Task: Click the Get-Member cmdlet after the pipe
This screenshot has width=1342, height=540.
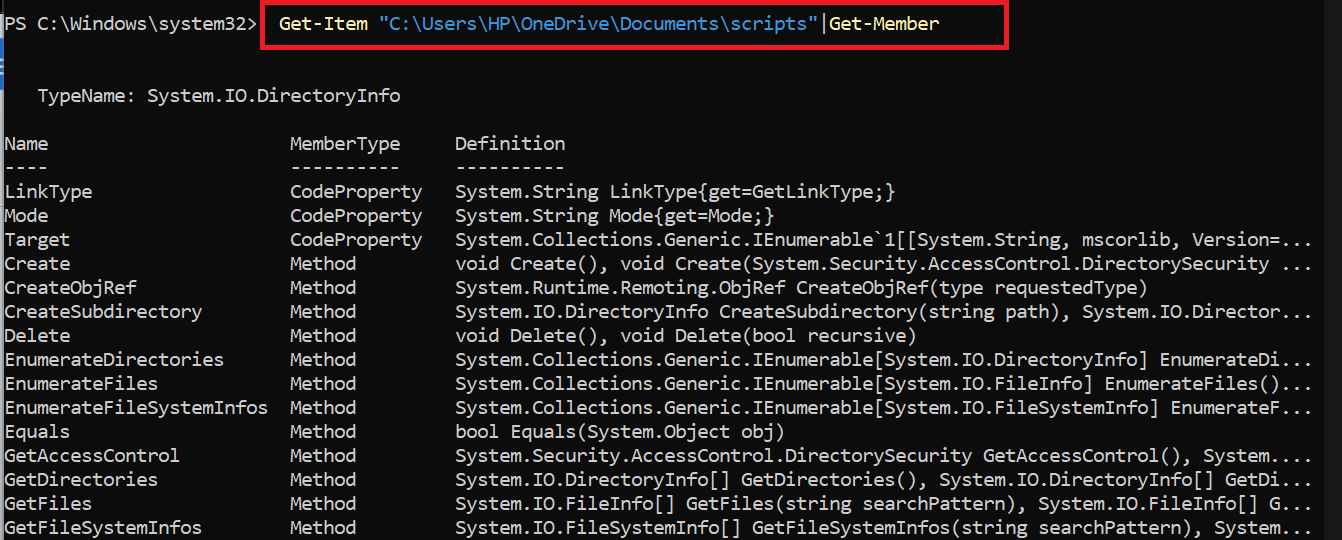Action: [x=884, y=24]
